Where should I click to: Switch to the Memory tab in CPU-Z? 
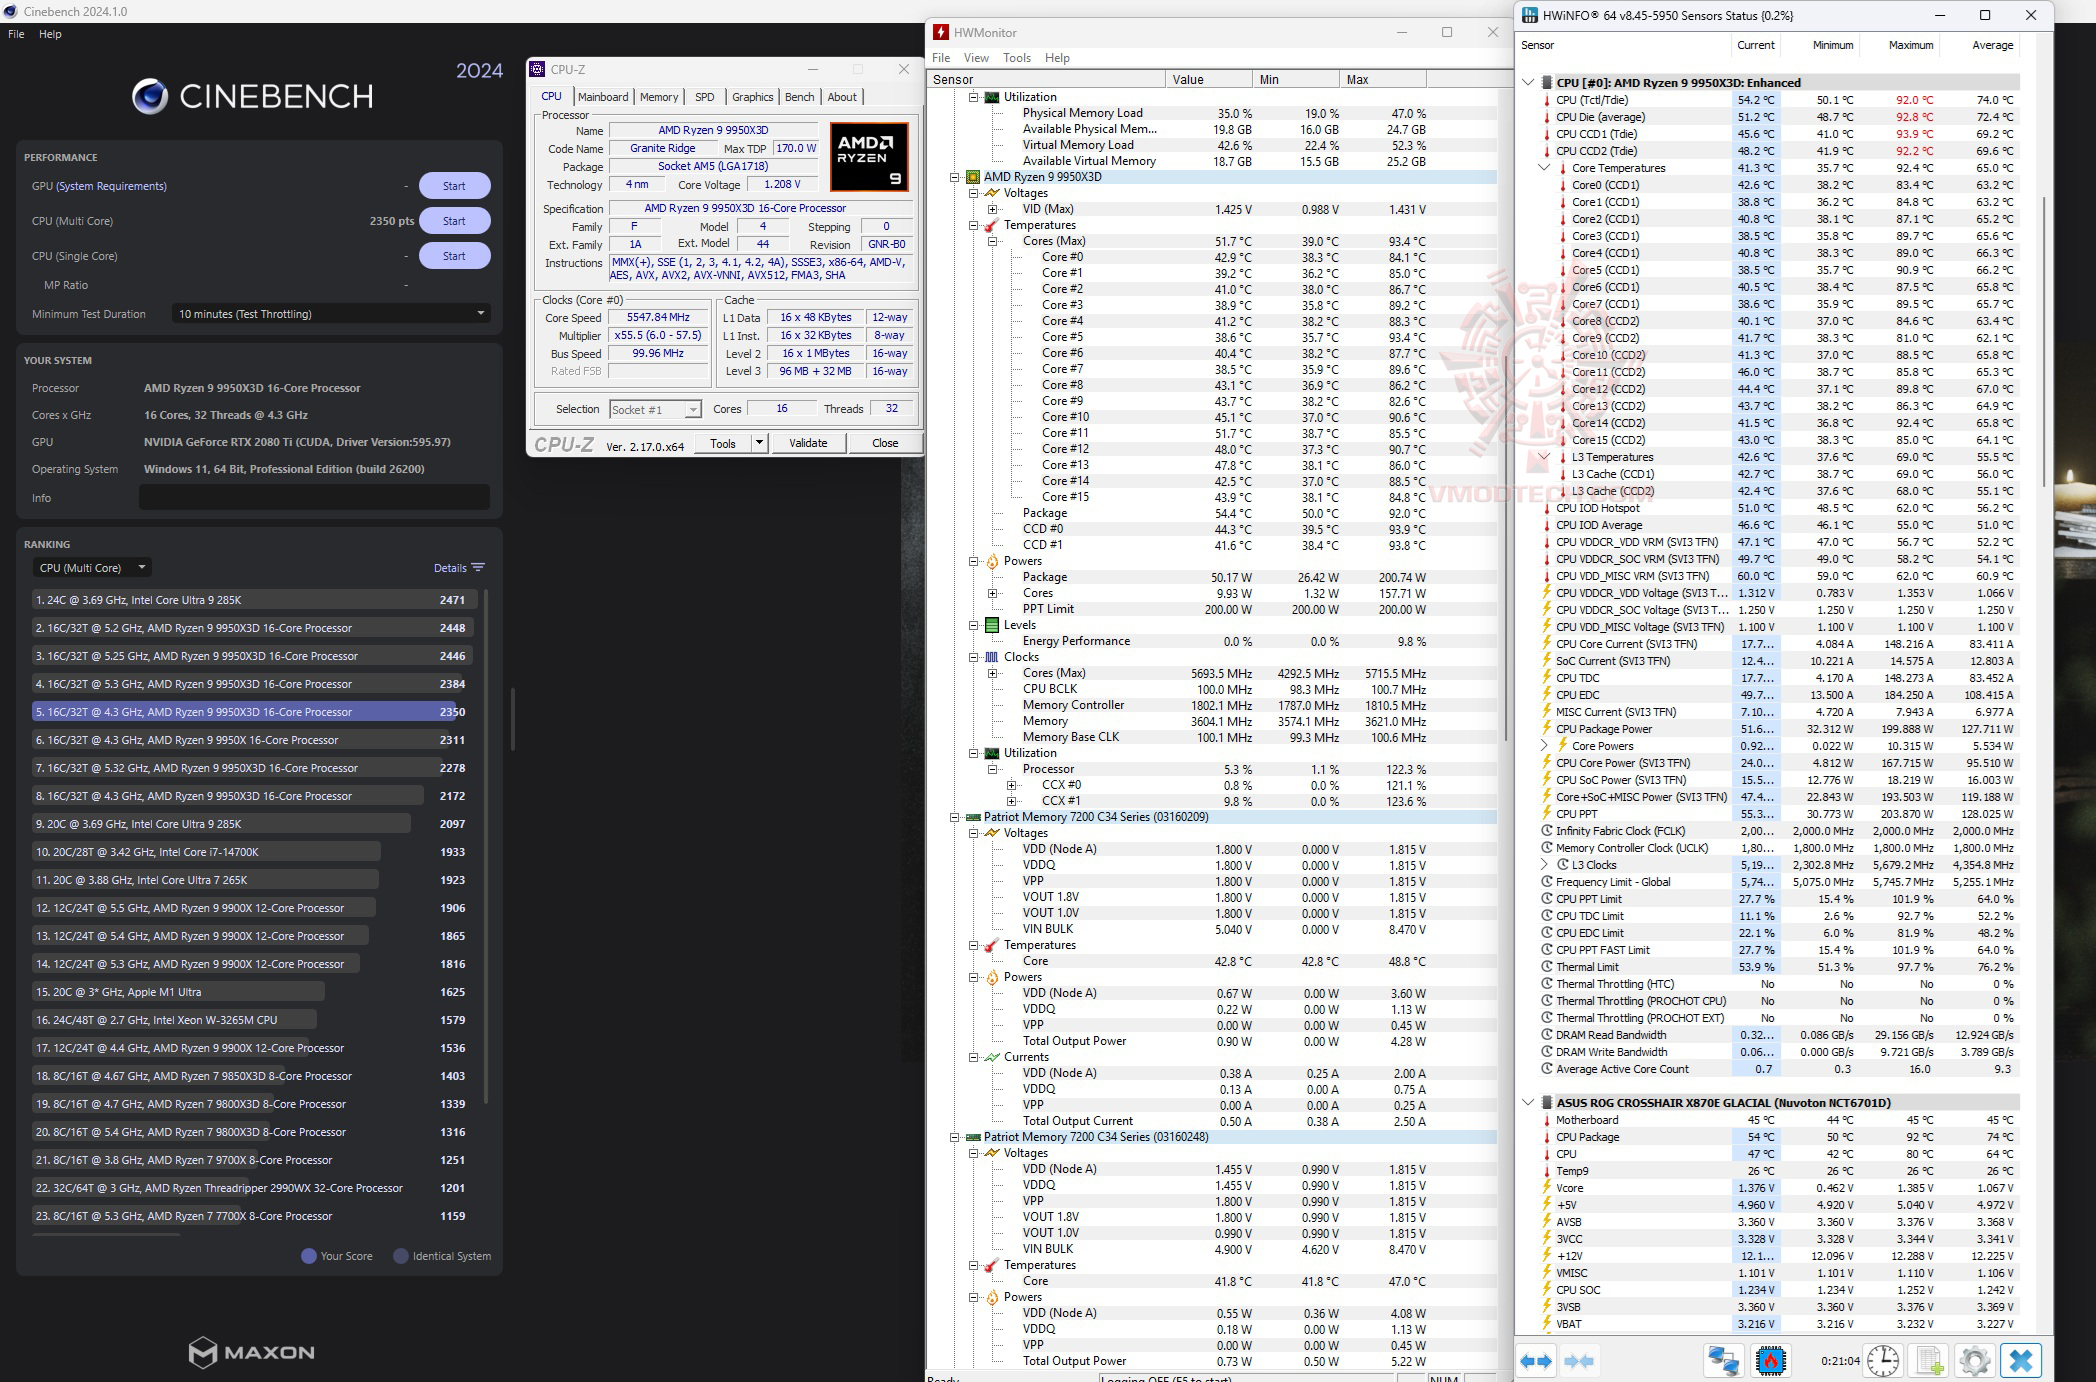(659, 97)
